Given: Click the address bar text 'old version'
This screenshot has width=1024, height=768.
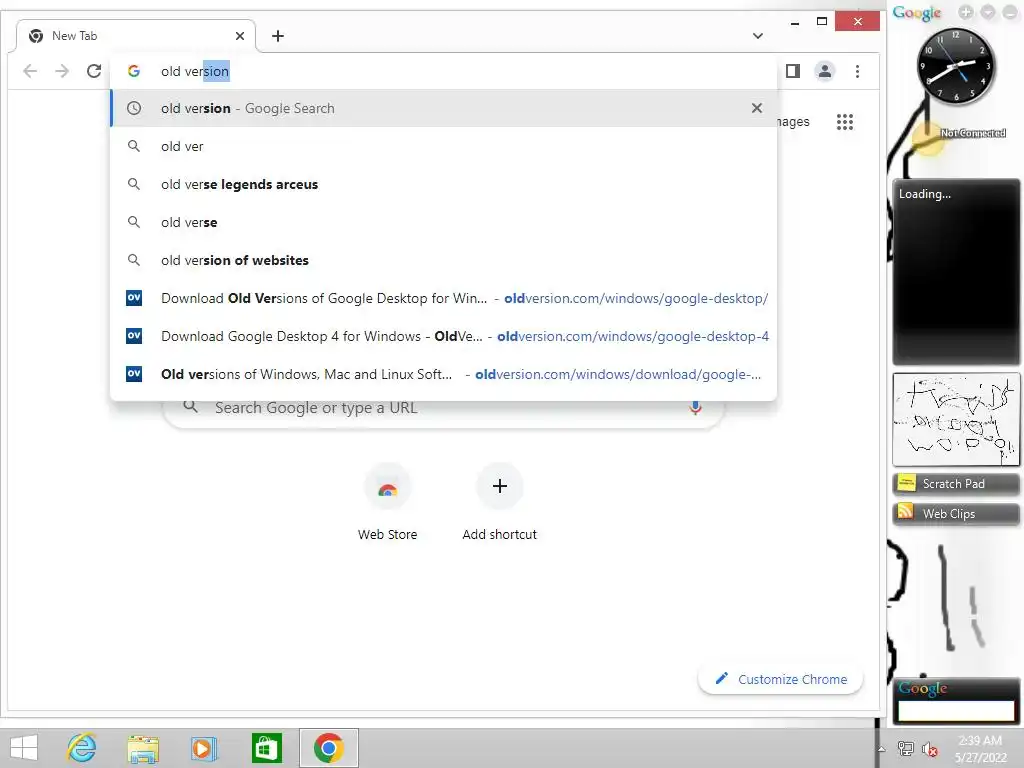Looking at the screenshot, I should pyautogui.click(x=195, y=71).
